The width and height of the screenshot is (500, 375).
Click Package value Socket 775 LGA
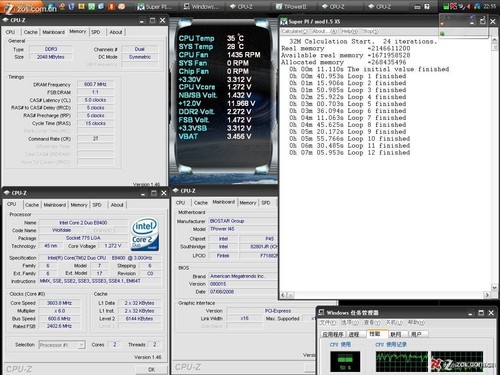click(x=83, y=238)
